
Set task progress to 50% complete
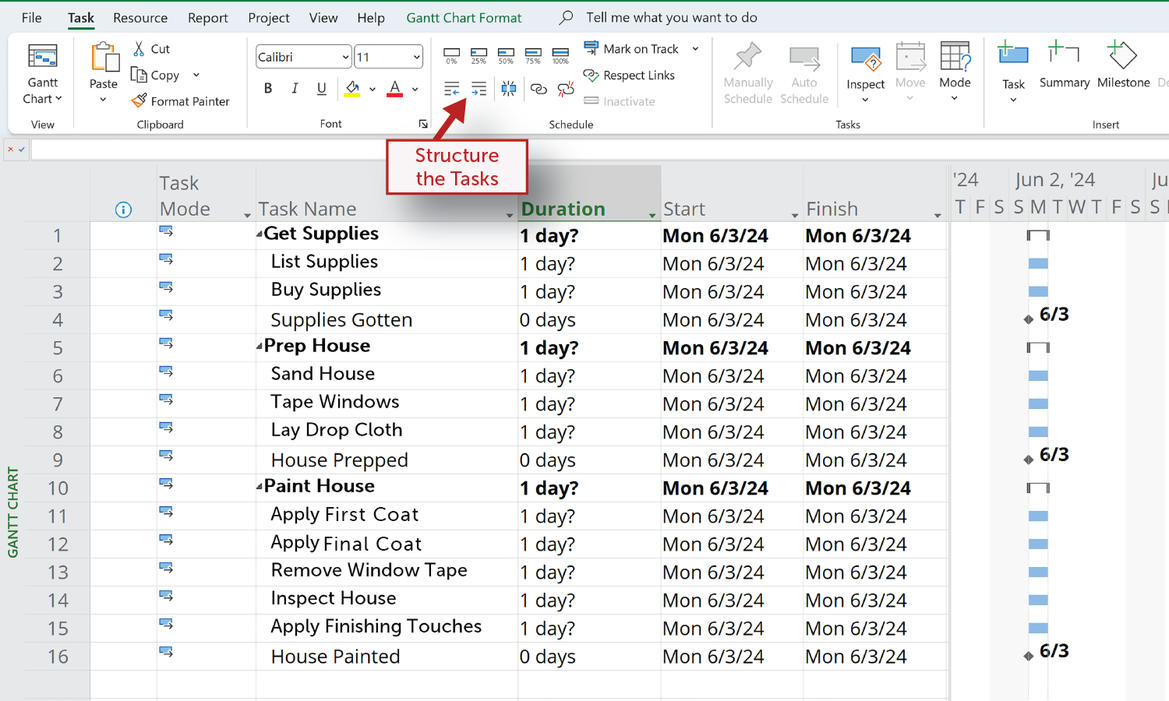(505, 55)
